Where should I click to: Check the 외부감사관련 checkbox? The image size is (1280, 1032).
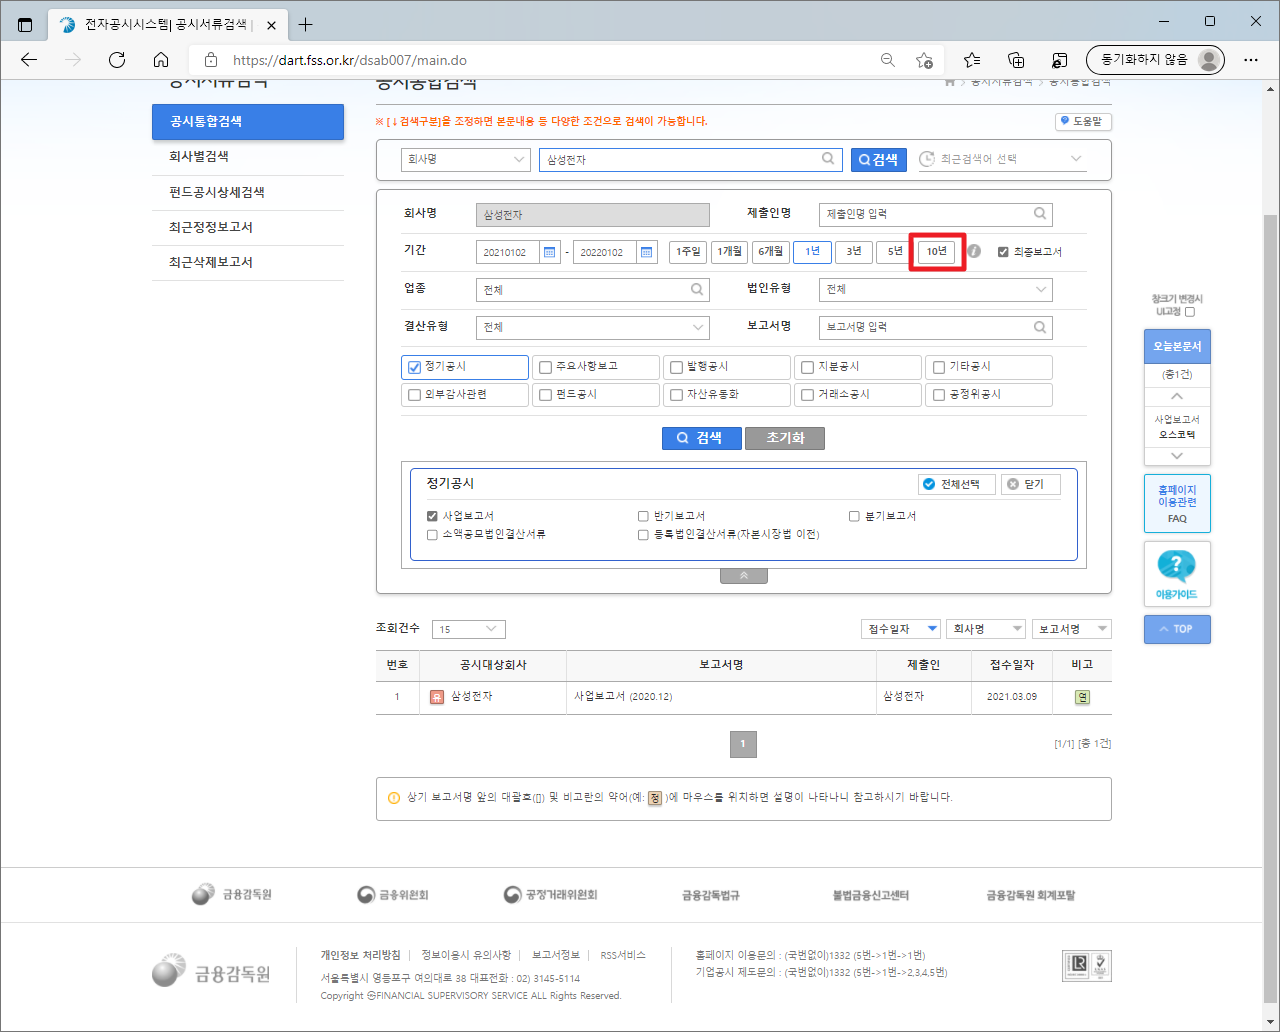pyautogui.click(x=414, y=395)
